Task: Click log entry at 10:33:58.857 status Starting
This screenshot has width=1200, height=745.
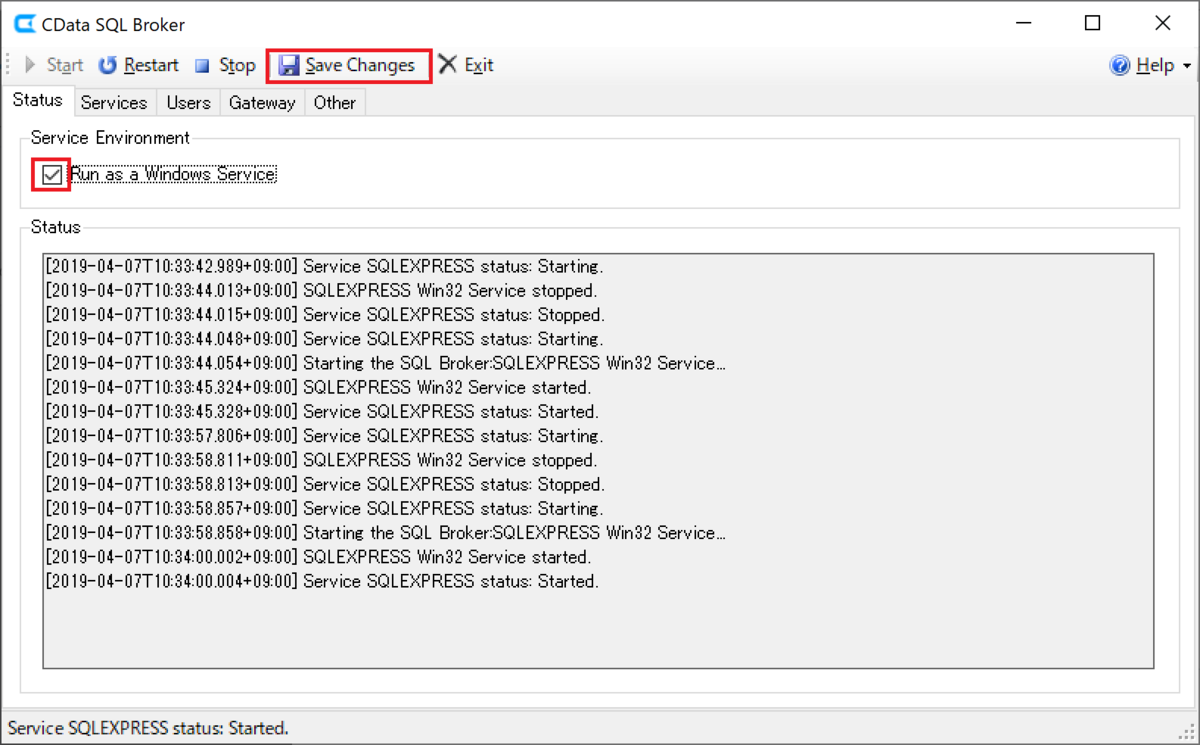Action: click(x=324, y=508)
